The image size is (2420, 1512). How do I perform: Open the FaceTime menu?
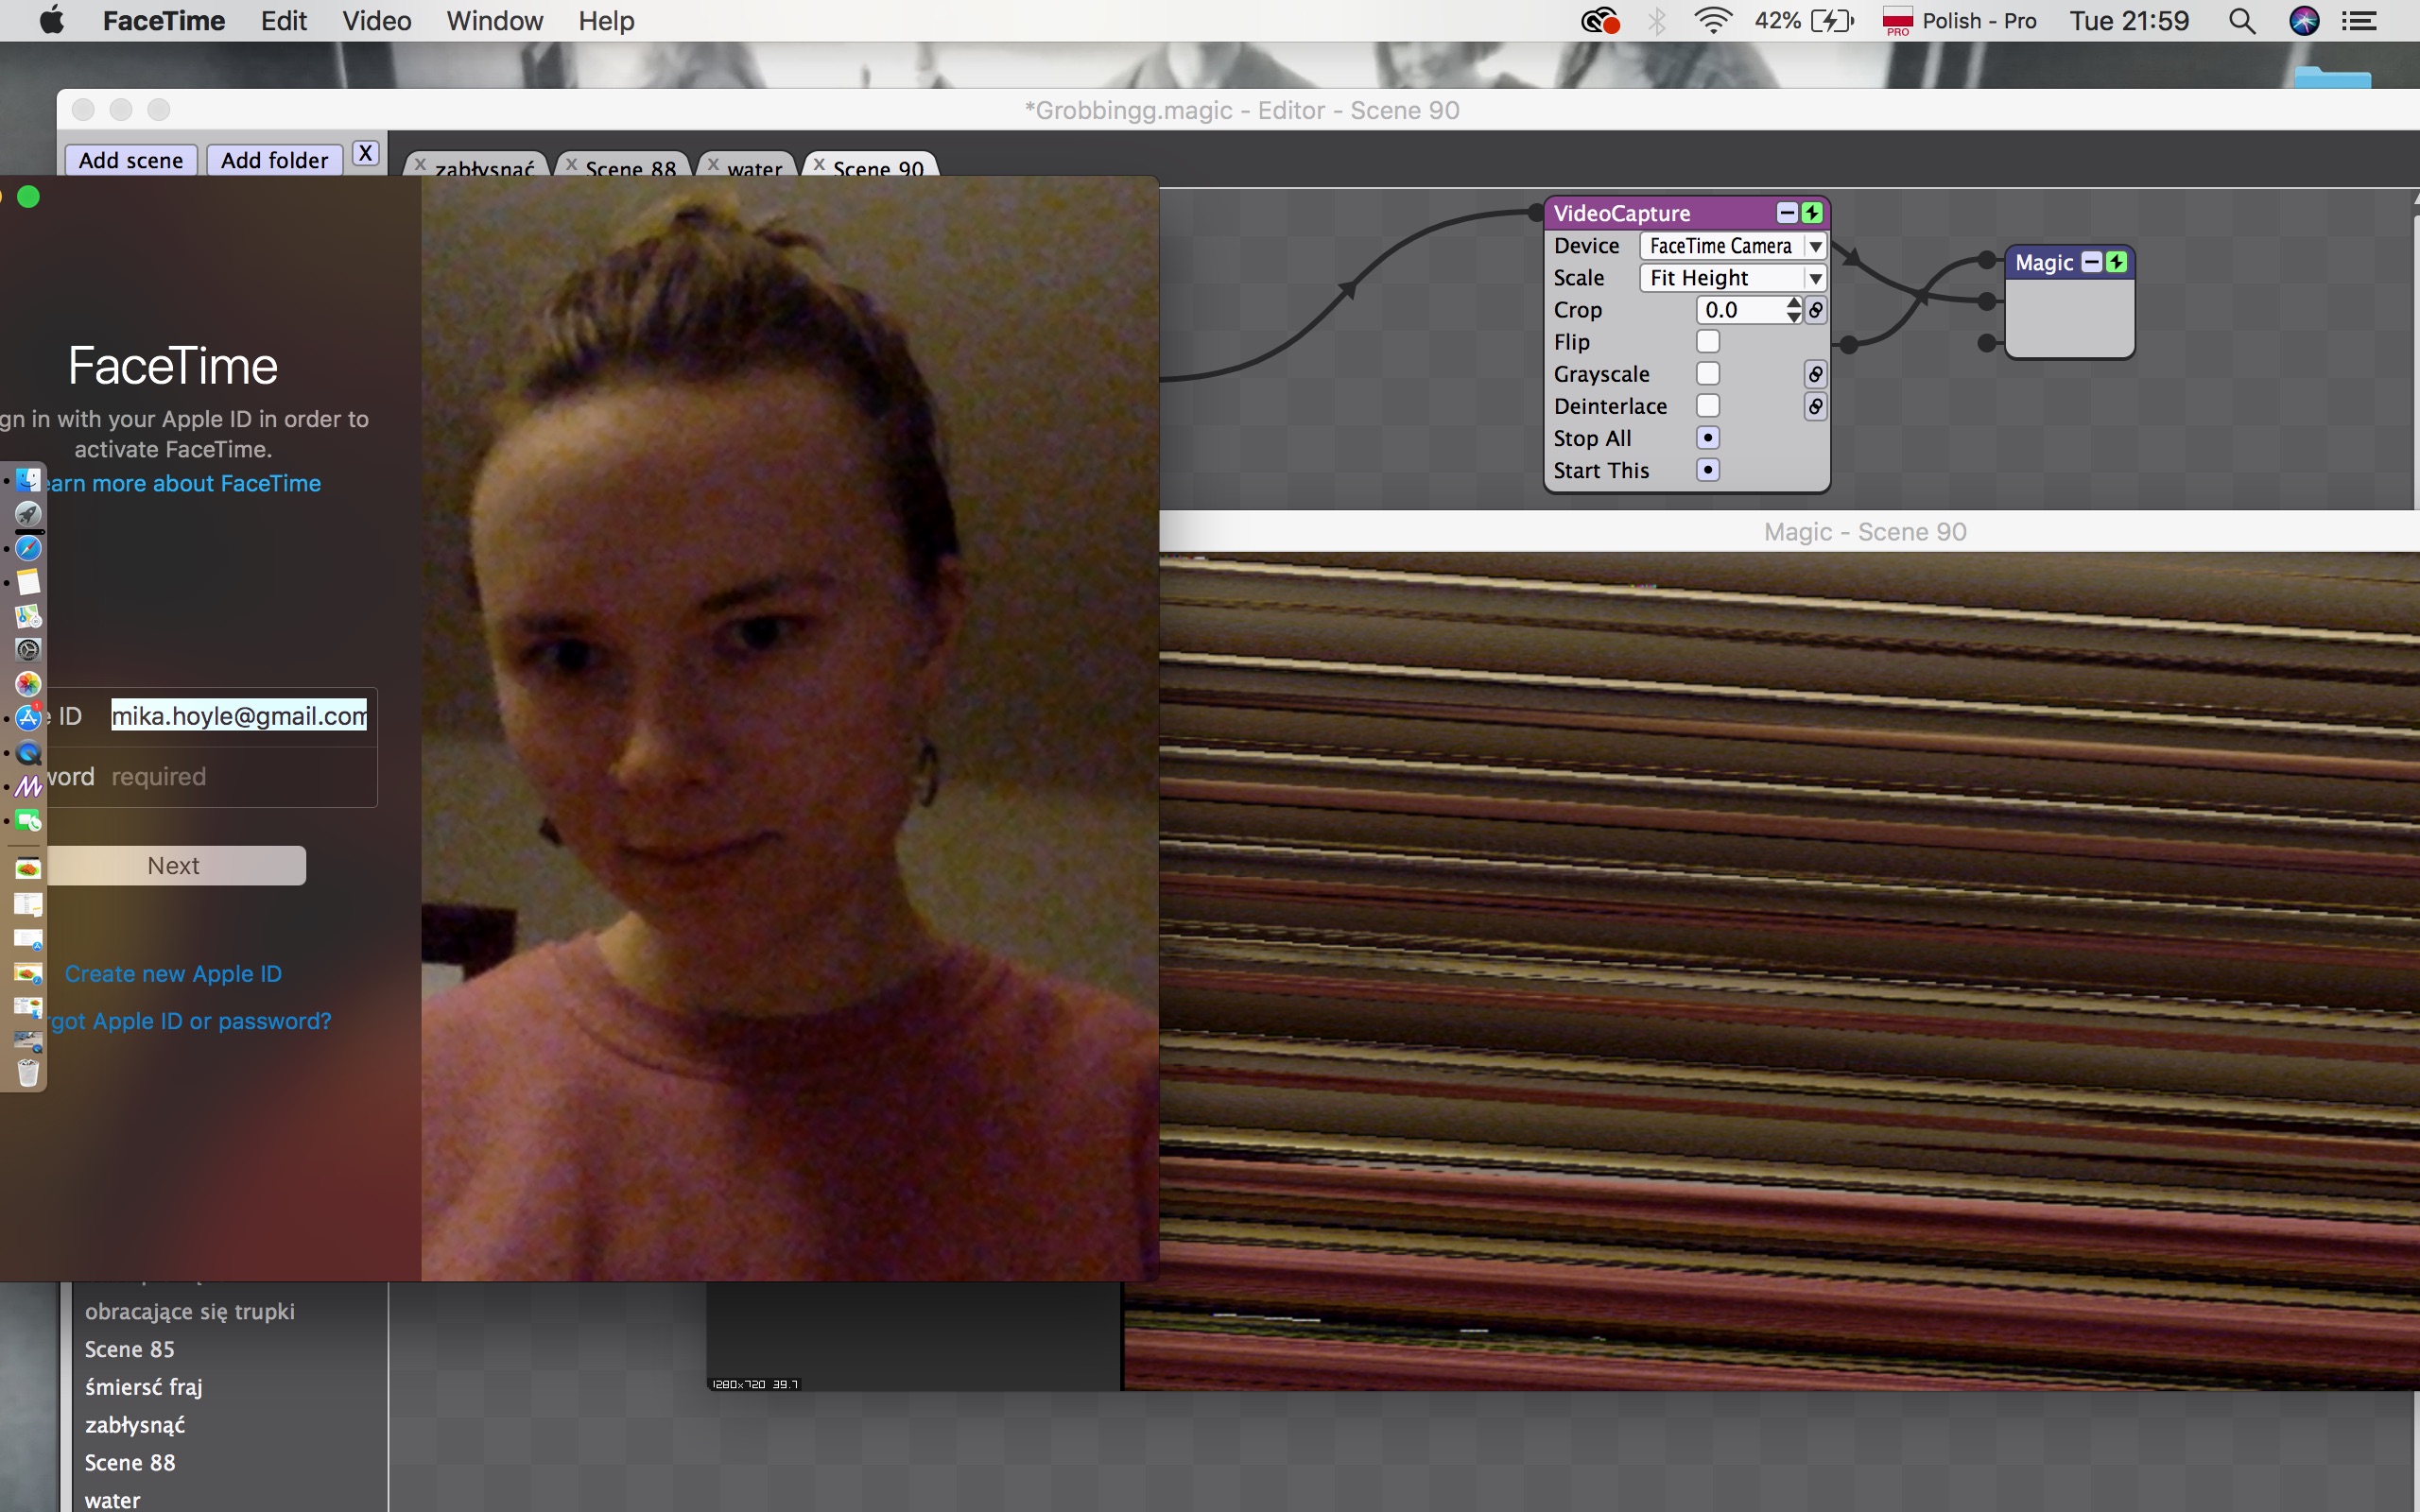[164, 21]
